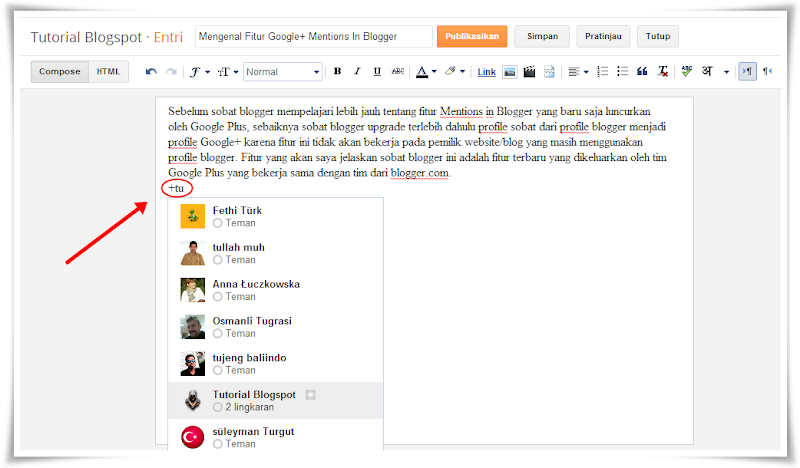Click the Teman circle icon under süleyman Turgut
This screenshot has width=800, height=468.
click(218, 444)
